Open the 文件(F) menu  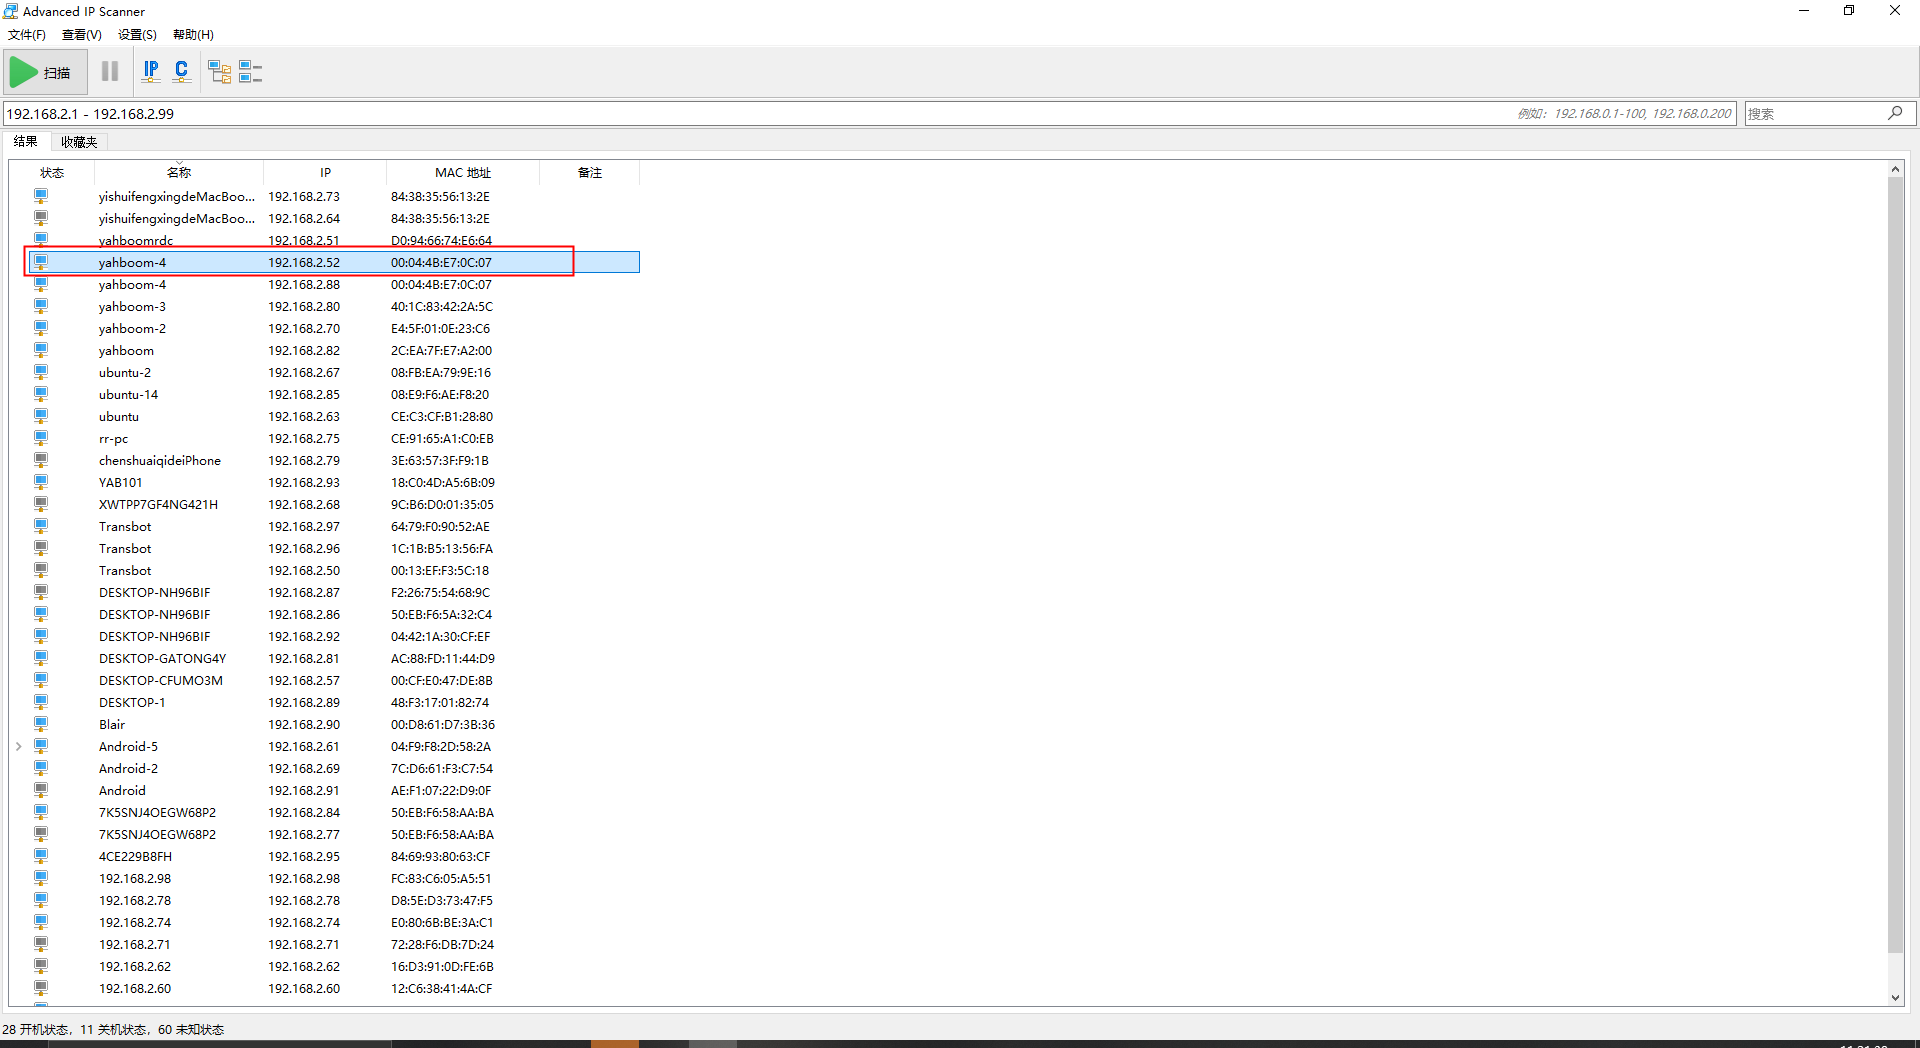coord(27,34)
